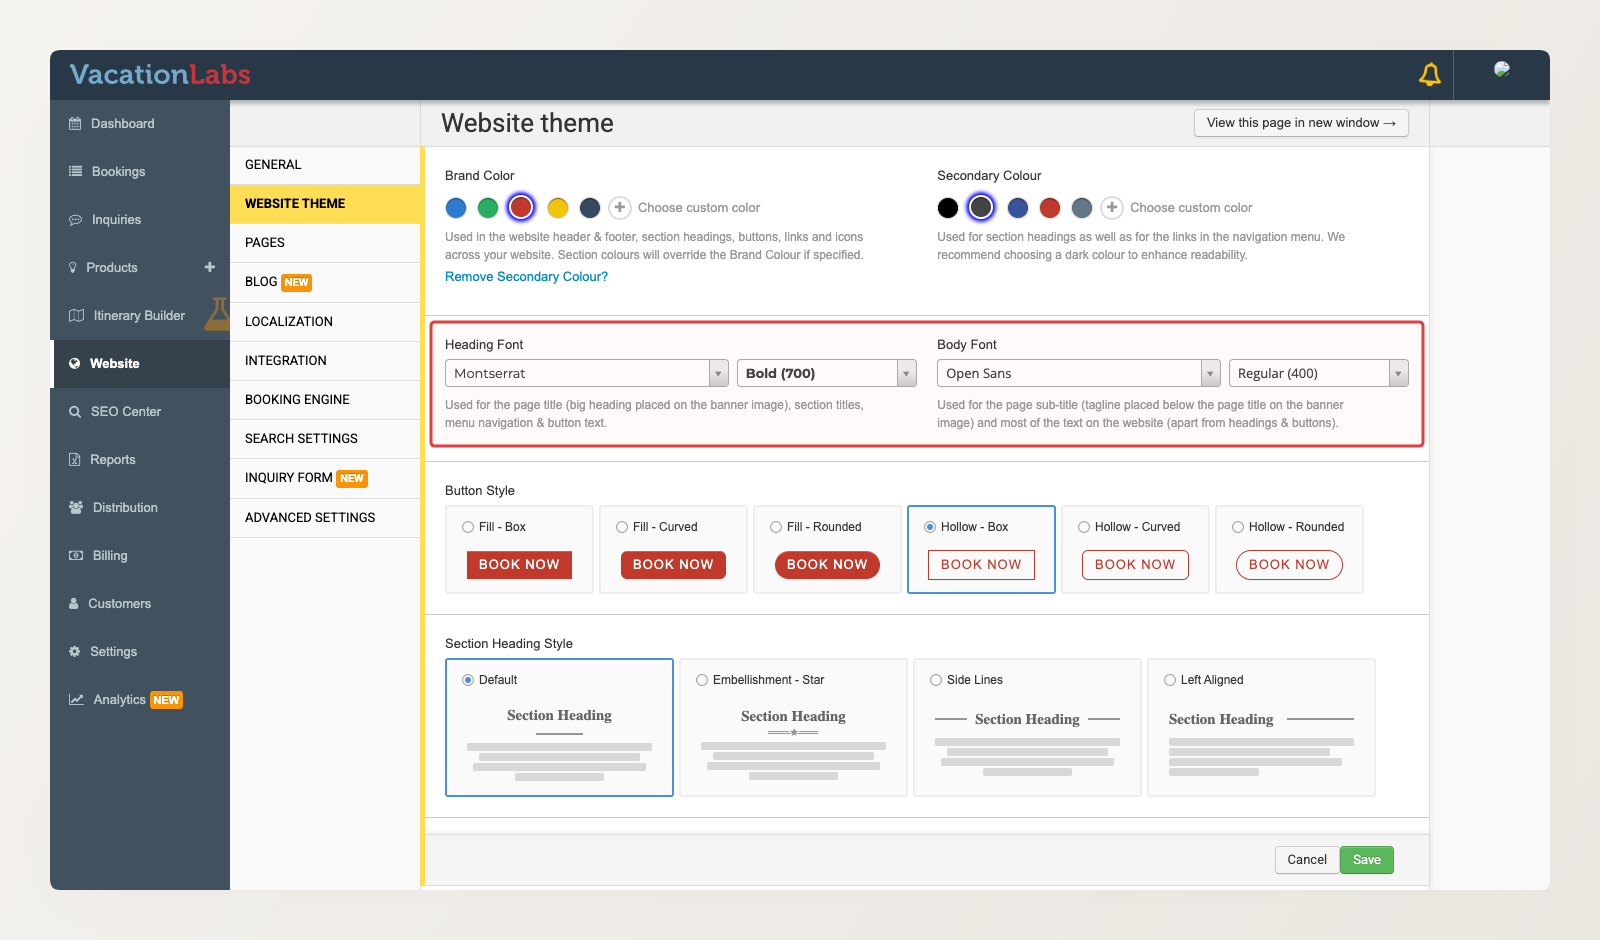Open the Bold (700) heading weight dropdown

[x=827, y=373]
